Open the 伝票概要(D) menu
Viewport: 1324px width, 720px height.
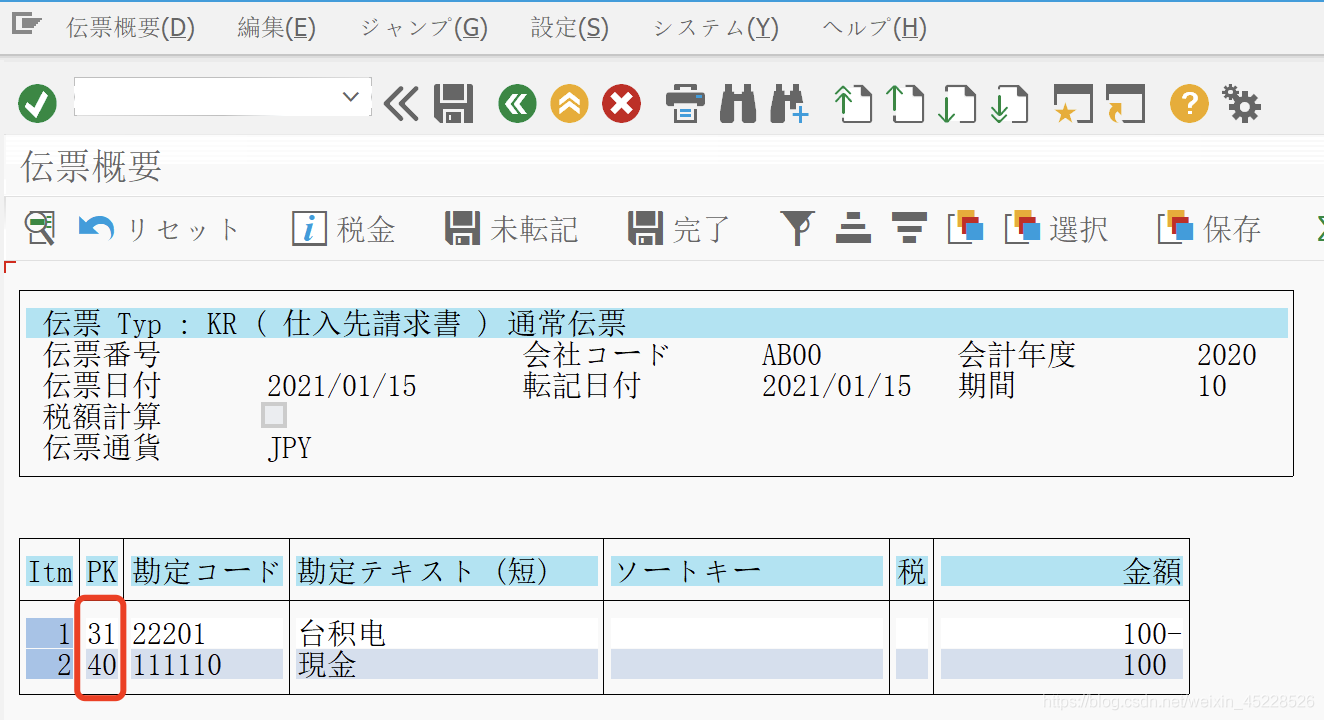[130, 28]
